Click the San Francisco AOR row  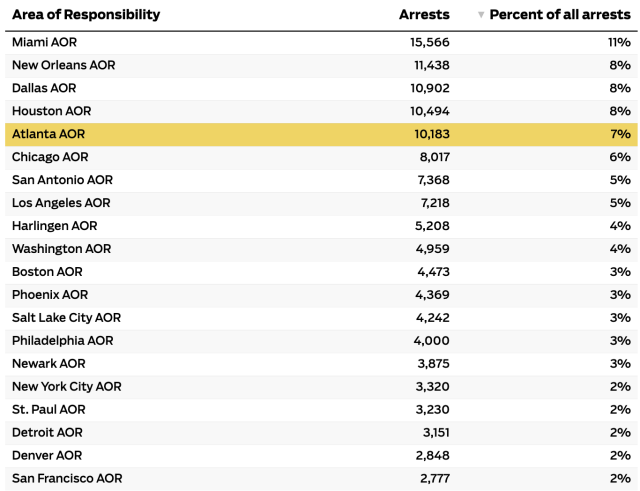(x=67, y=479)
